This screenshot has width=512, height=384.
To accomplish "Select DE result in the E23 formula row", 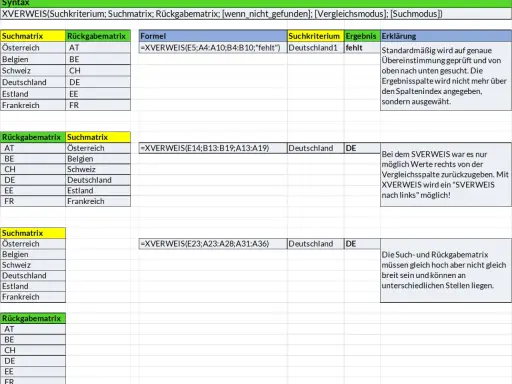I will (362, 244).
